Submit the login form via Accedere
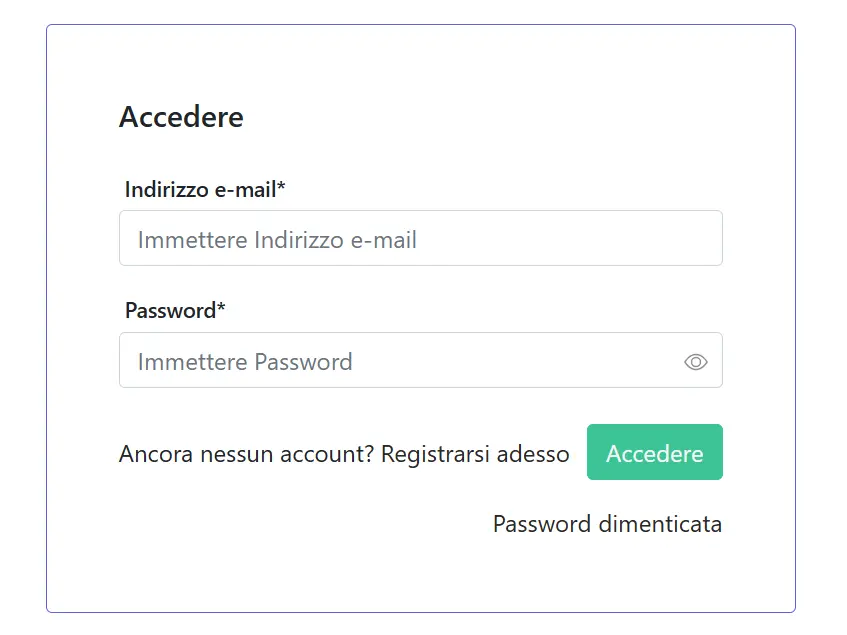This screenshot has height=635, width=847. pyautogui.click(x=655, y=452)
